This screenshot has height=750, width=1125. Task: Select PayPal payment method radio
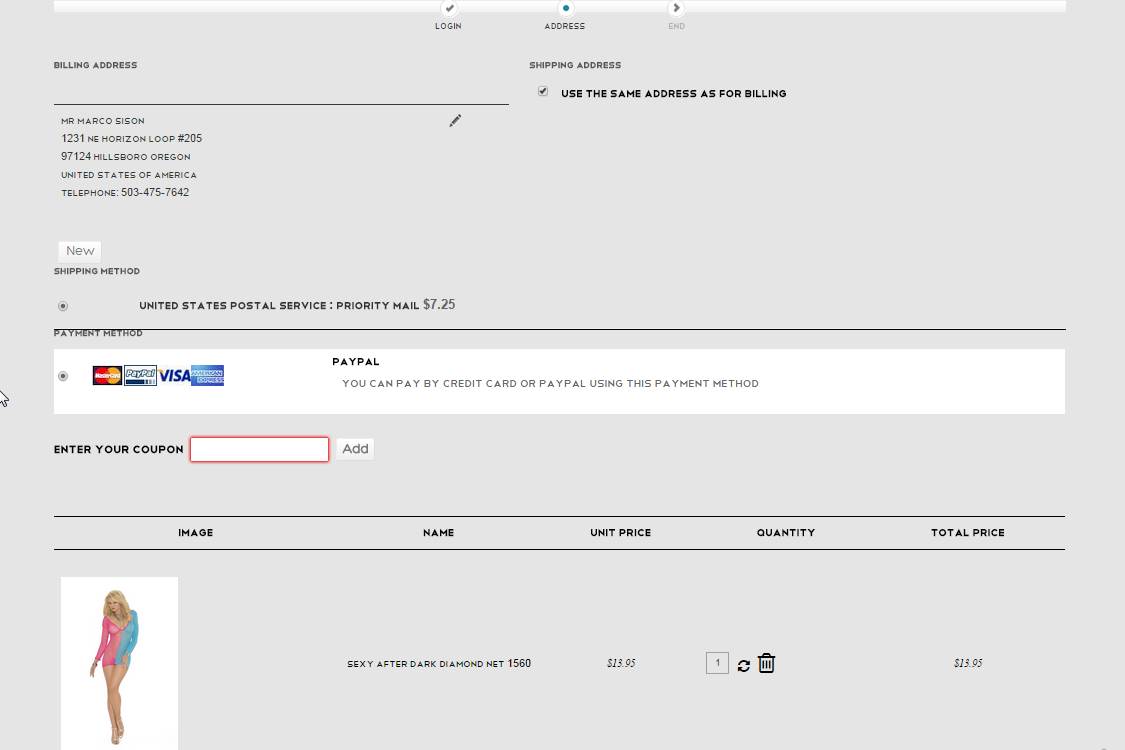(63, 376)
